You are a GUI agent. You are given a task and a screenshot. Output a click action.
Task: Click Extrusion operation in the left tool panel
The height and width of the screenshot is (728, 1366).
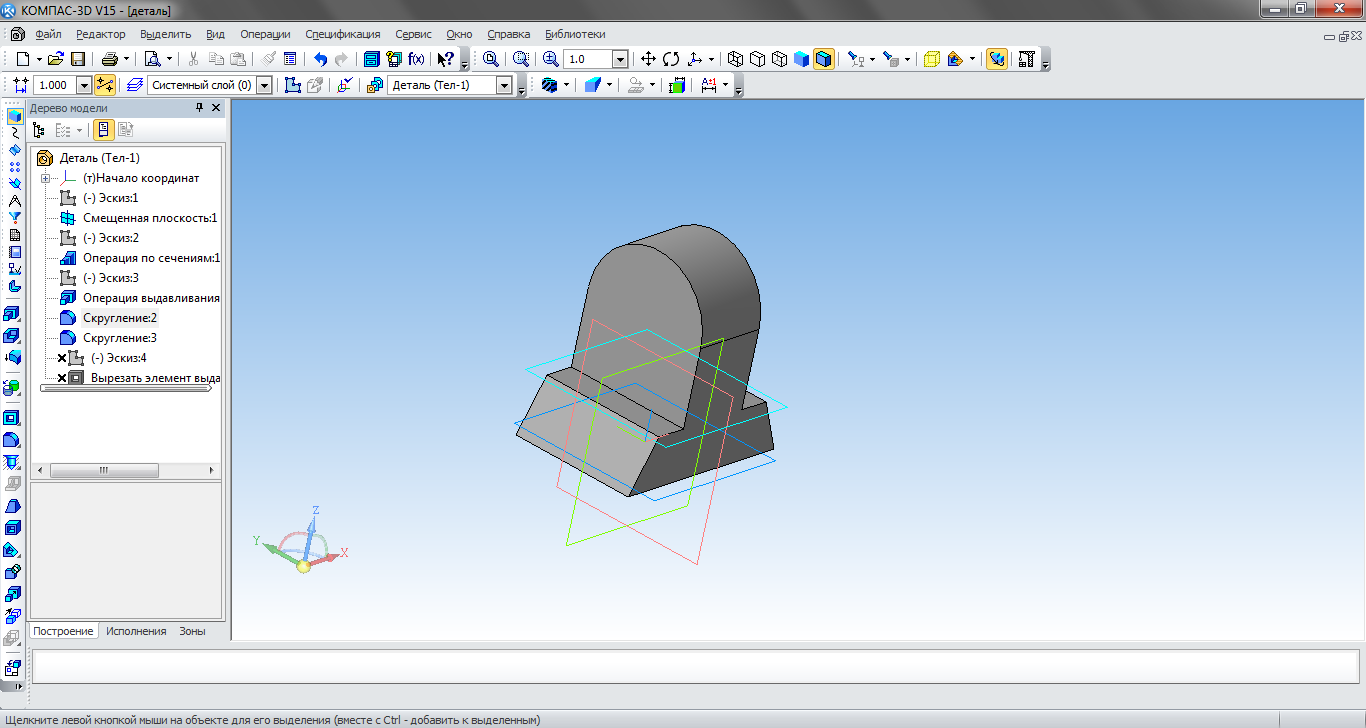click(x=14, y=313)
